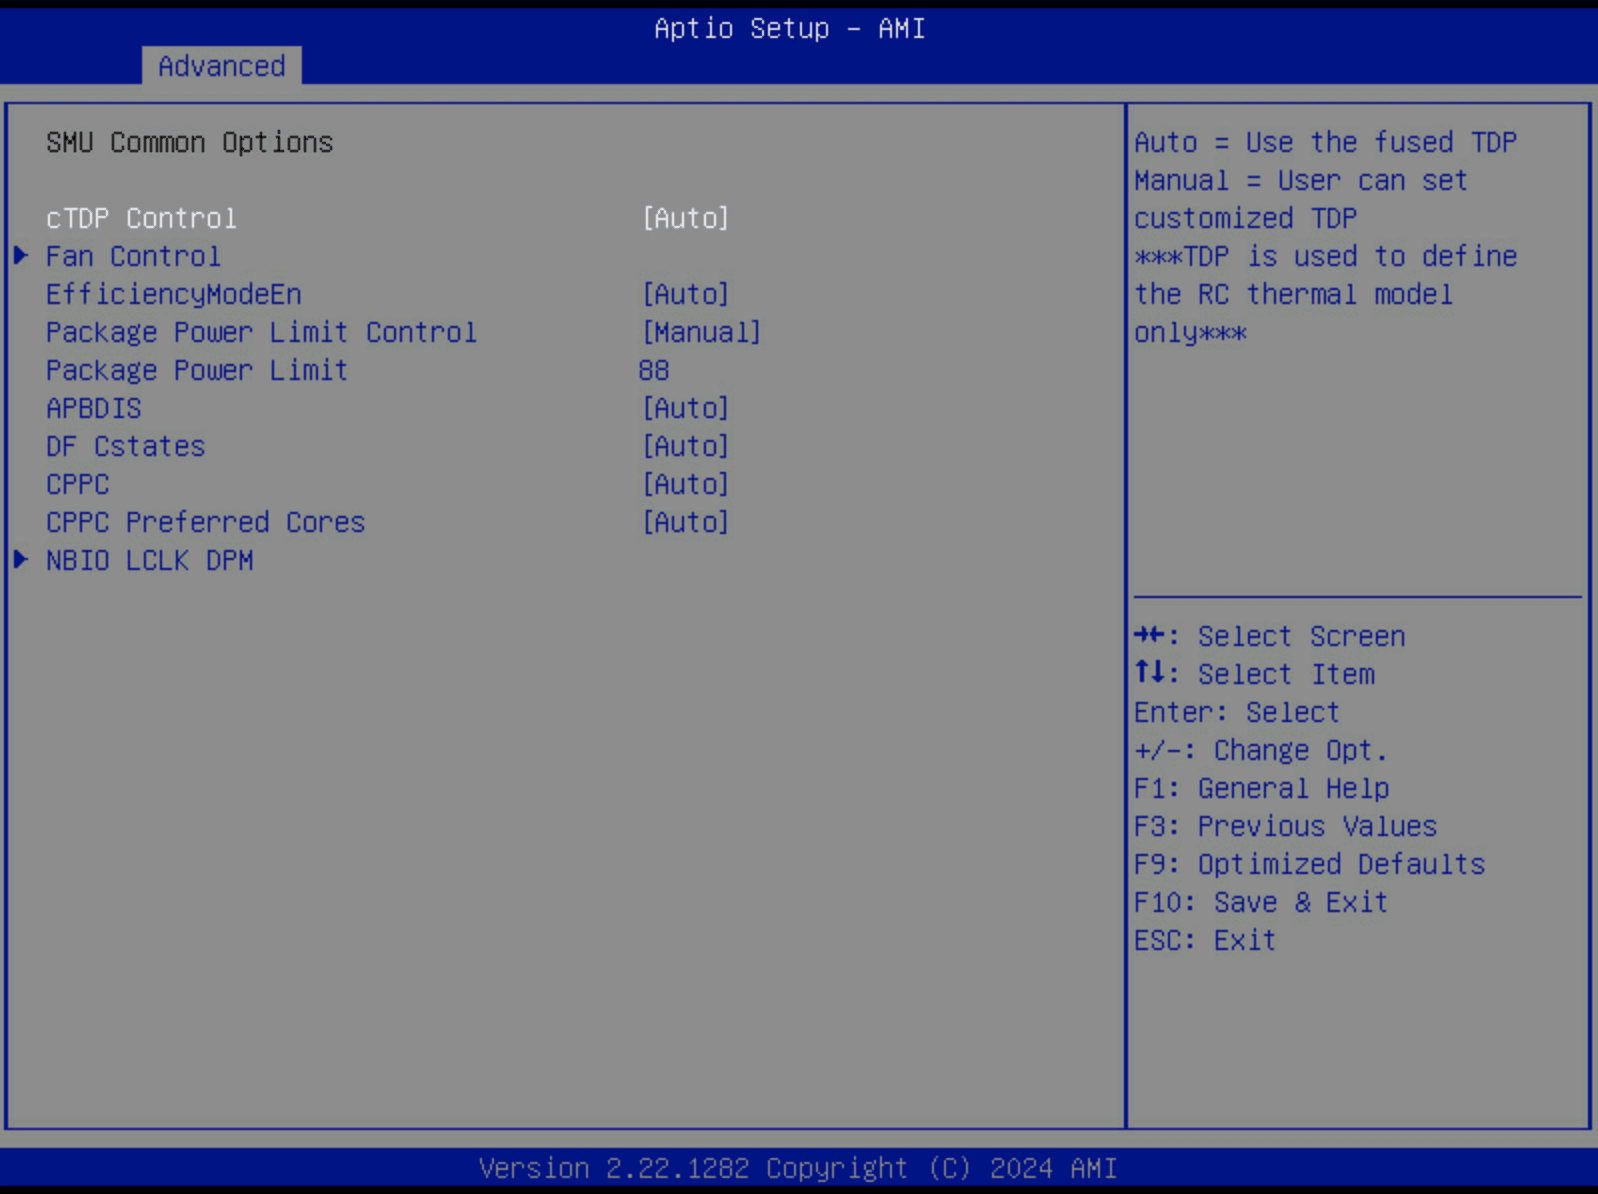Click the F1: General Help hint
This screenshot has width=1598, height=1194.
pos(1261,788)
